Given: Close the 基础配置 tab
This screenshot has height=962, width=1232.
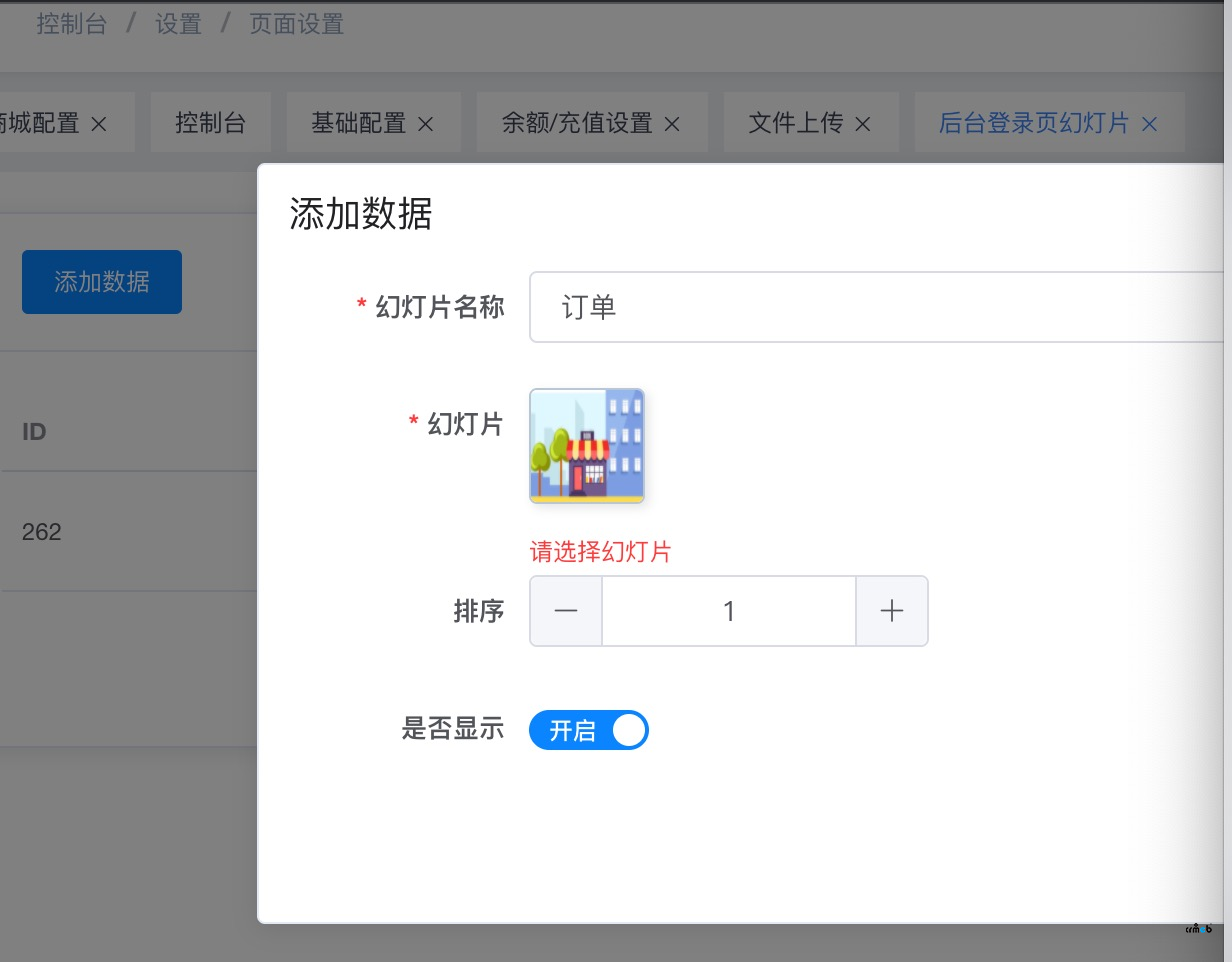Looking at the screenshot, I should pos(425,124).
